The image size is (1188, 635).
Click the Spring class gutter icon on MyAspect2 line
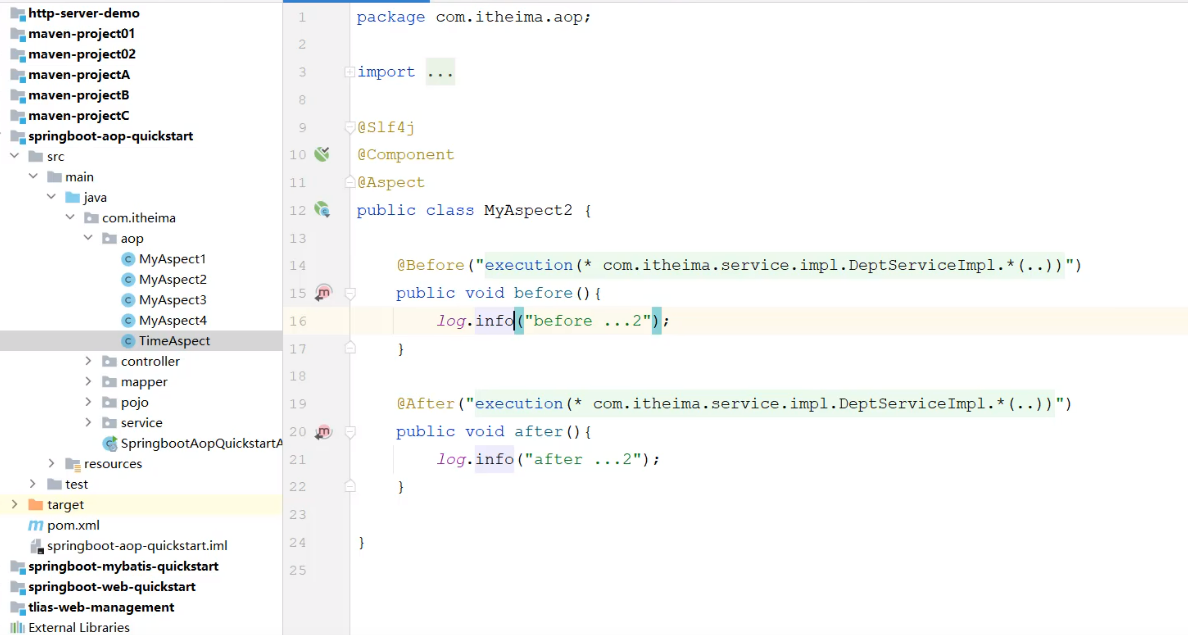322,209
